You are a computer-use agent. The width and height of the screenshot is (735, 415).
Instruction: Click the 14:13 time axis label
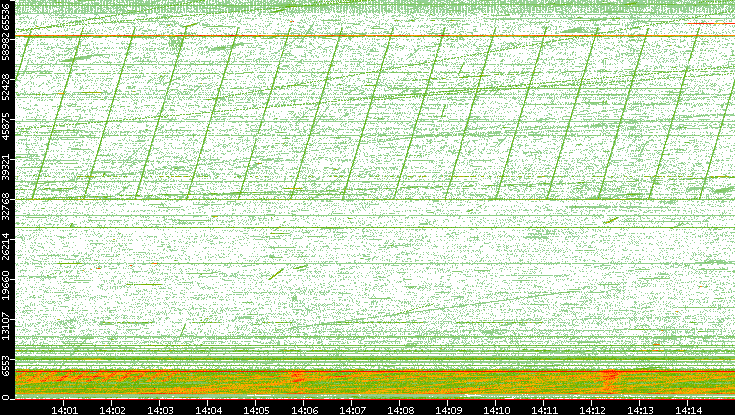(640, 410)
